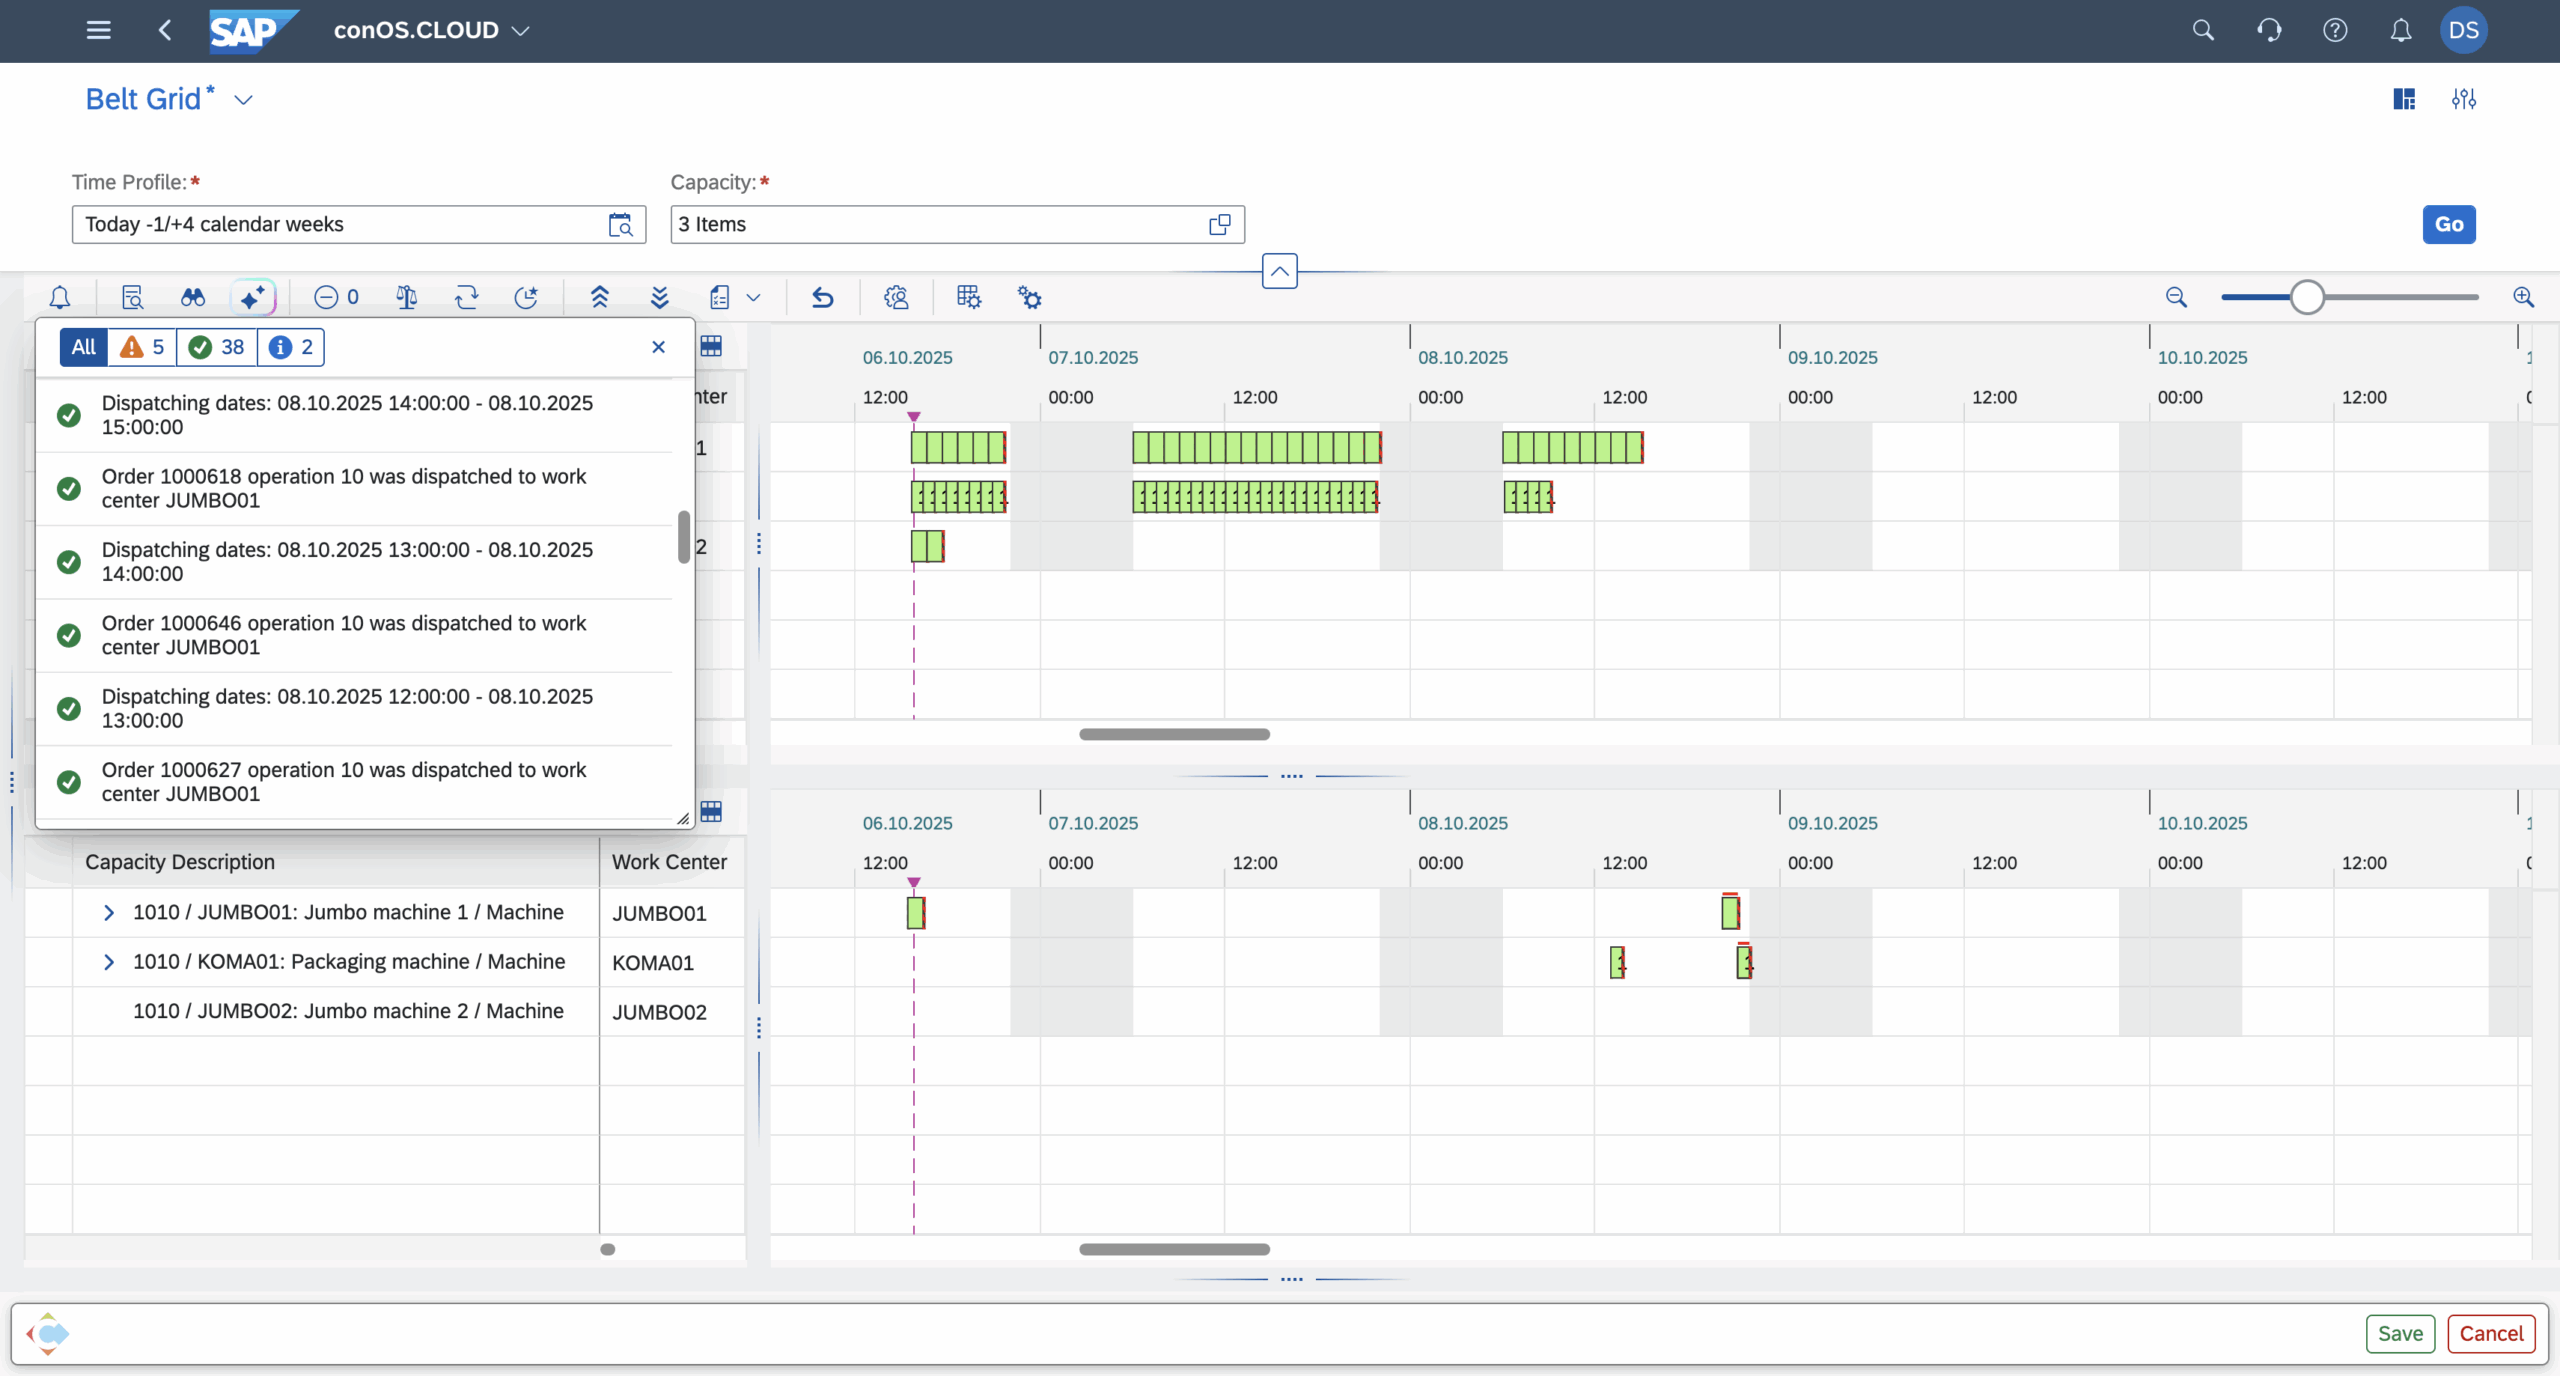Expand KOMA01 Packaging machine row
The width and height of the screenshot is (2560, 1376).
109,962
